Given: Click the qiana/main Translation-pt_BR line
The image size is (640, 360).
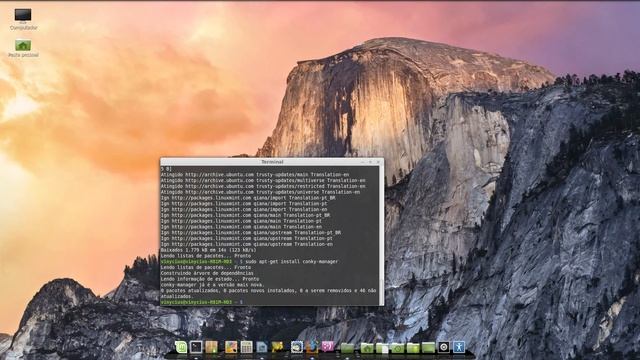Looking at the screenshot, I should (x=245, y=215).
